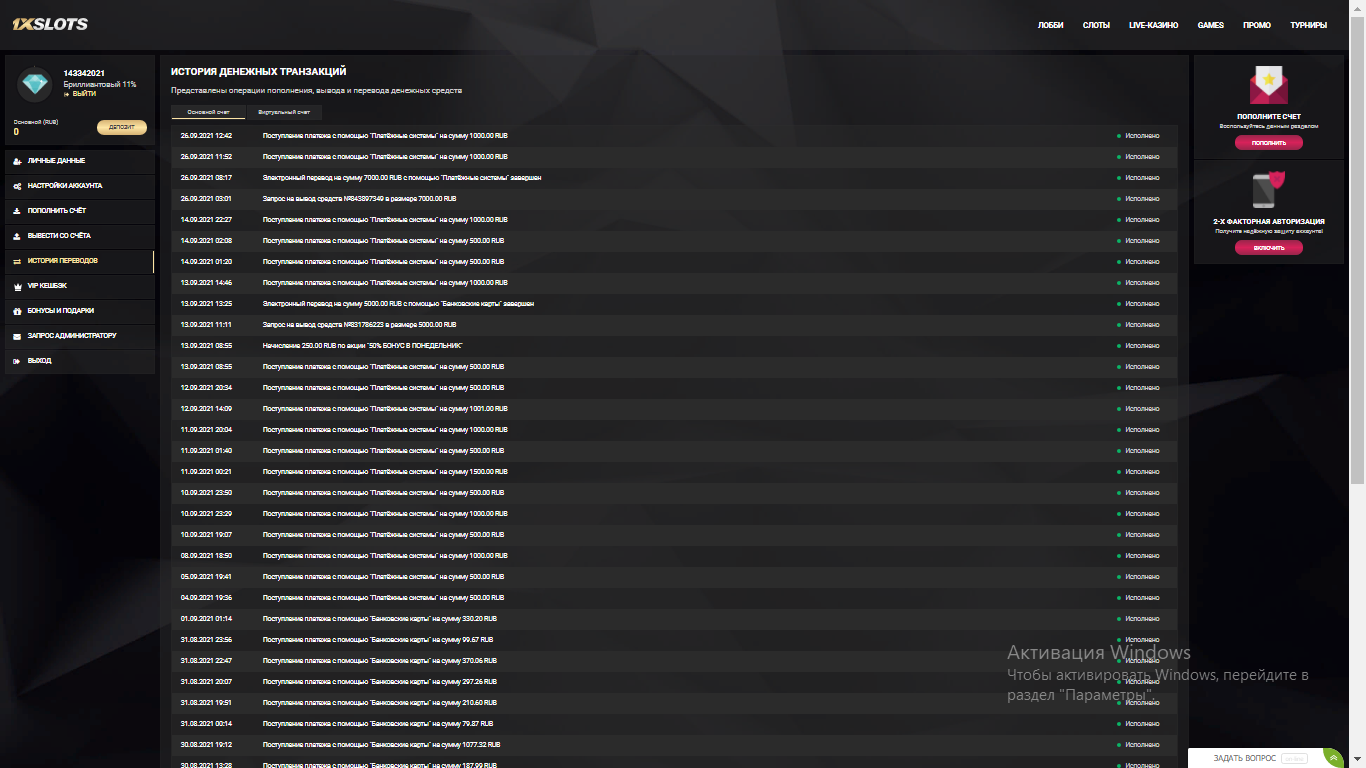1366x768 pixels.
Task: Click the Бонусы и подарки gift icon
Action: tap(18, 311)
